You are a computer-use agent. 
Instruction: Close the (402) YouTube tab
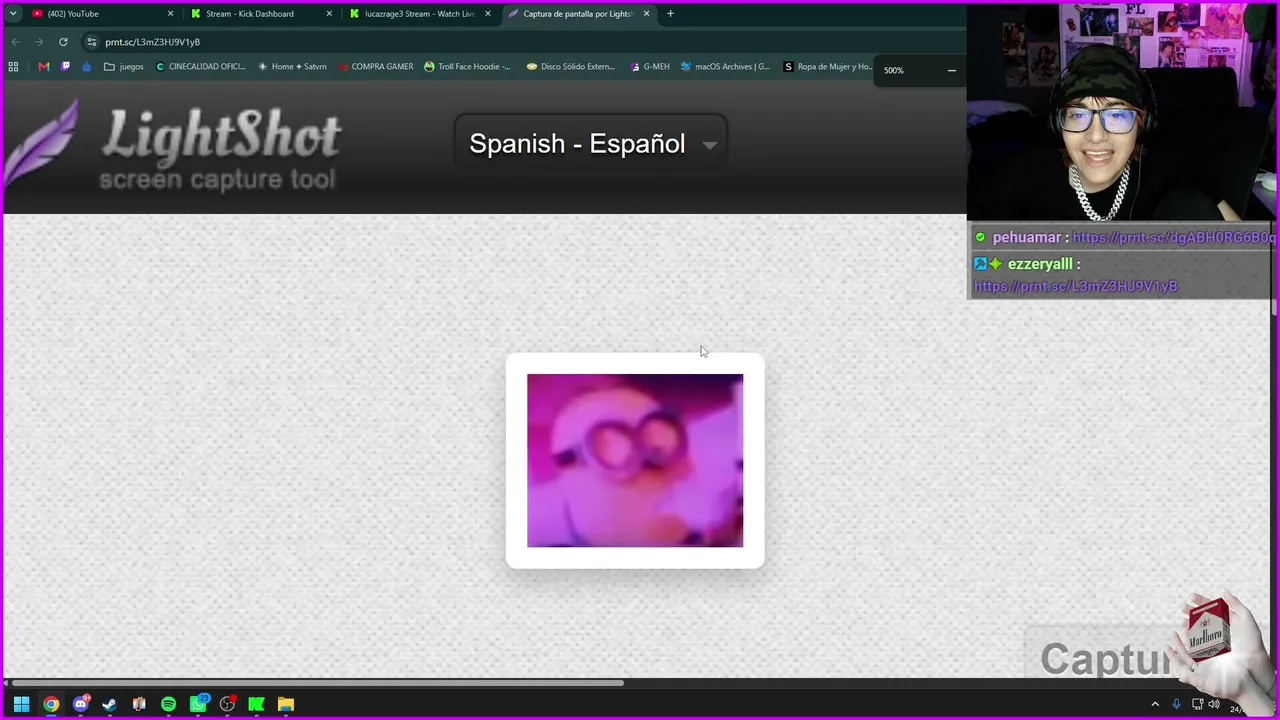tap(170, 14)
